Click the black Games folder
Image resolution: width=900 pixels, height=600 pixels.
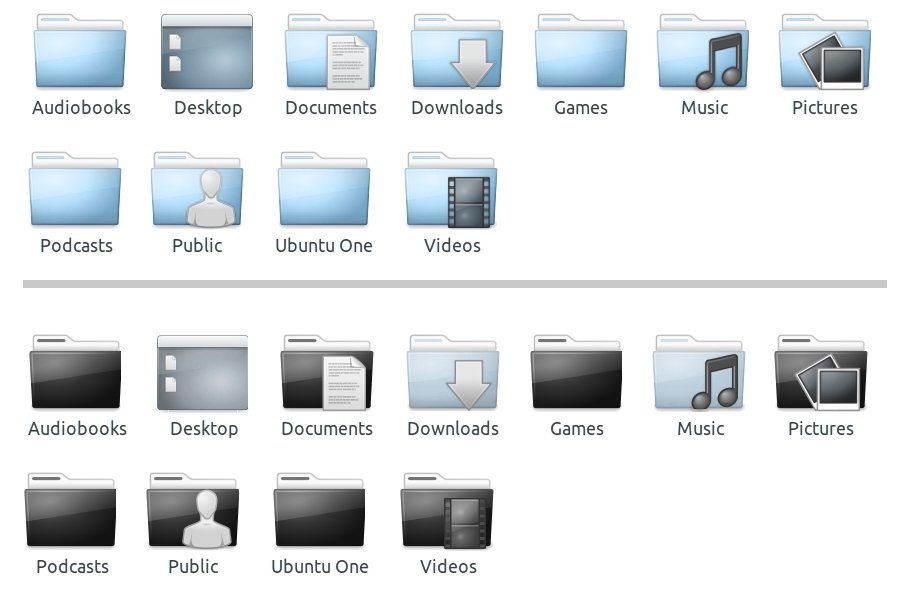point(577,374)
